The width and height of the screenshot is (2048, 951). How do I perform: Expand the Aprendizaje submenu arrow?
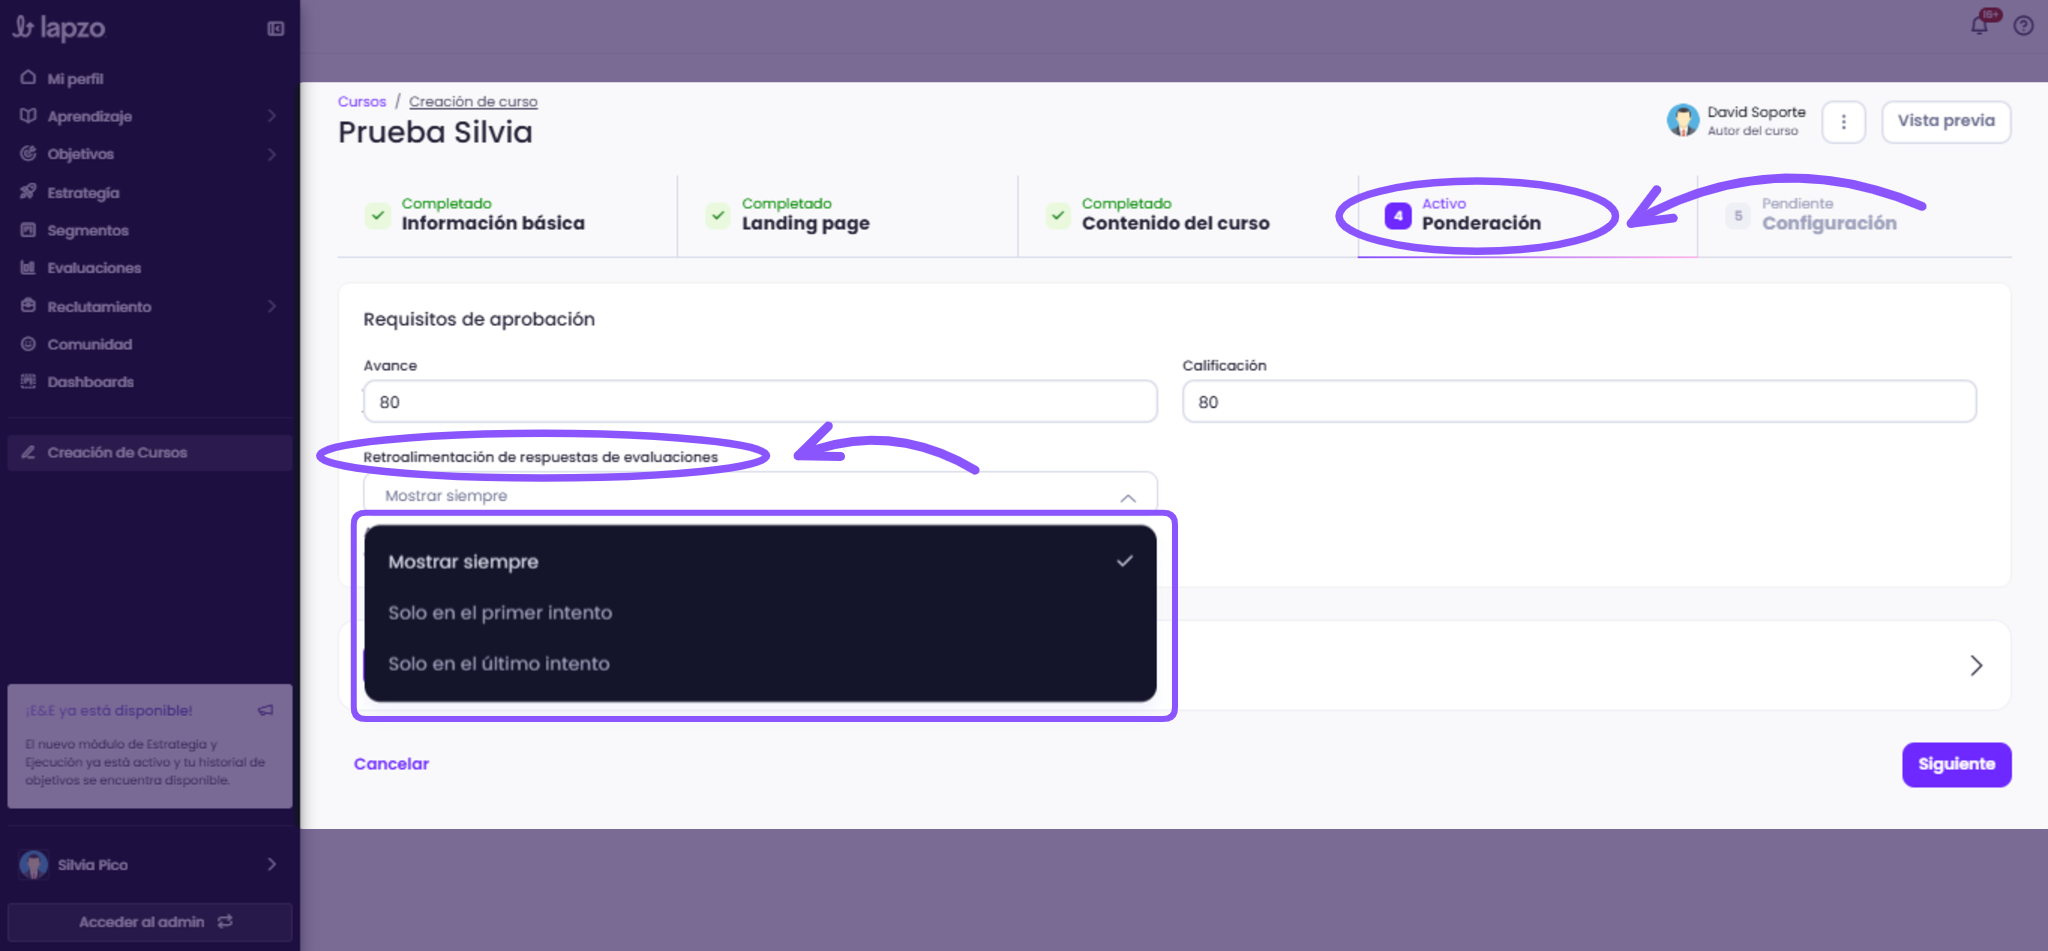tap(272, 116)
